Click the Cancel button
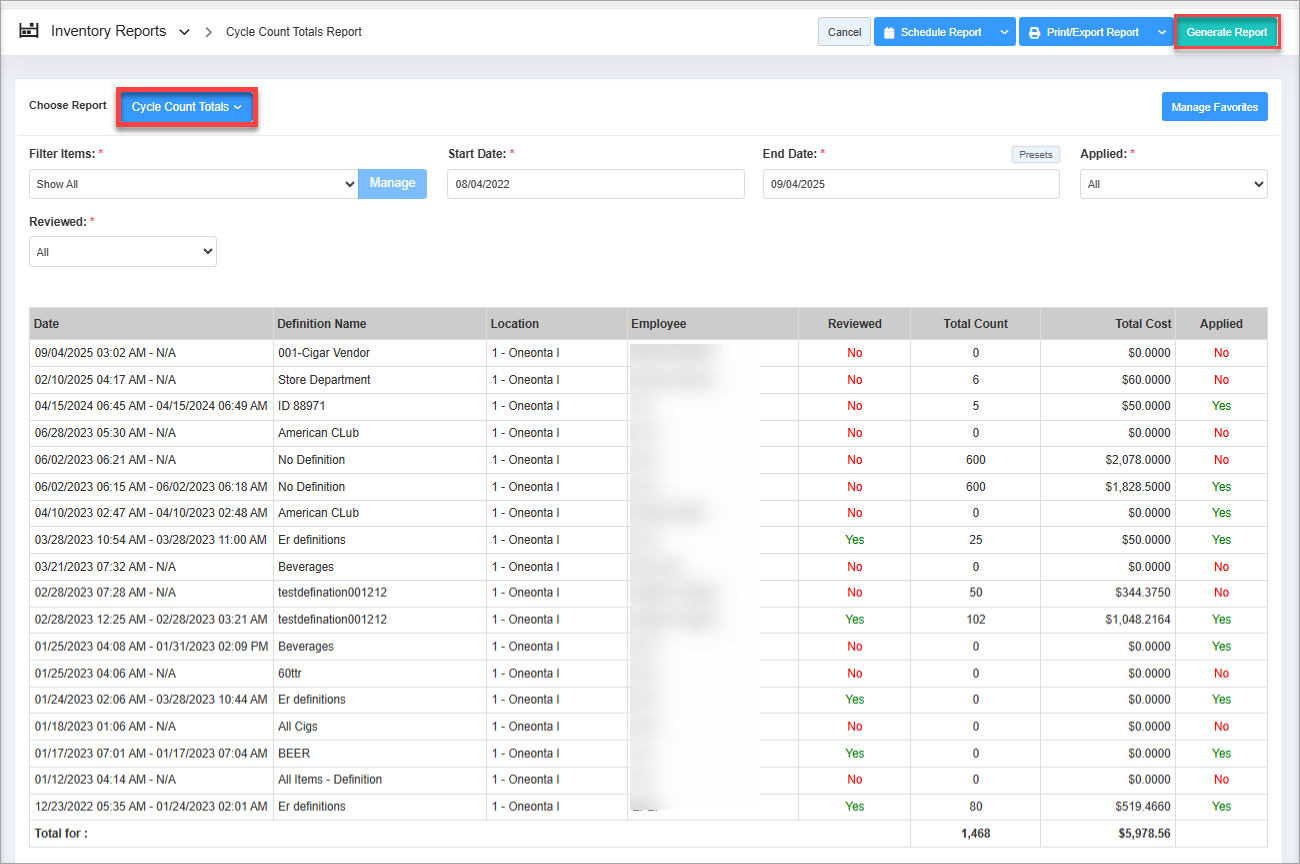 point(844,32)
